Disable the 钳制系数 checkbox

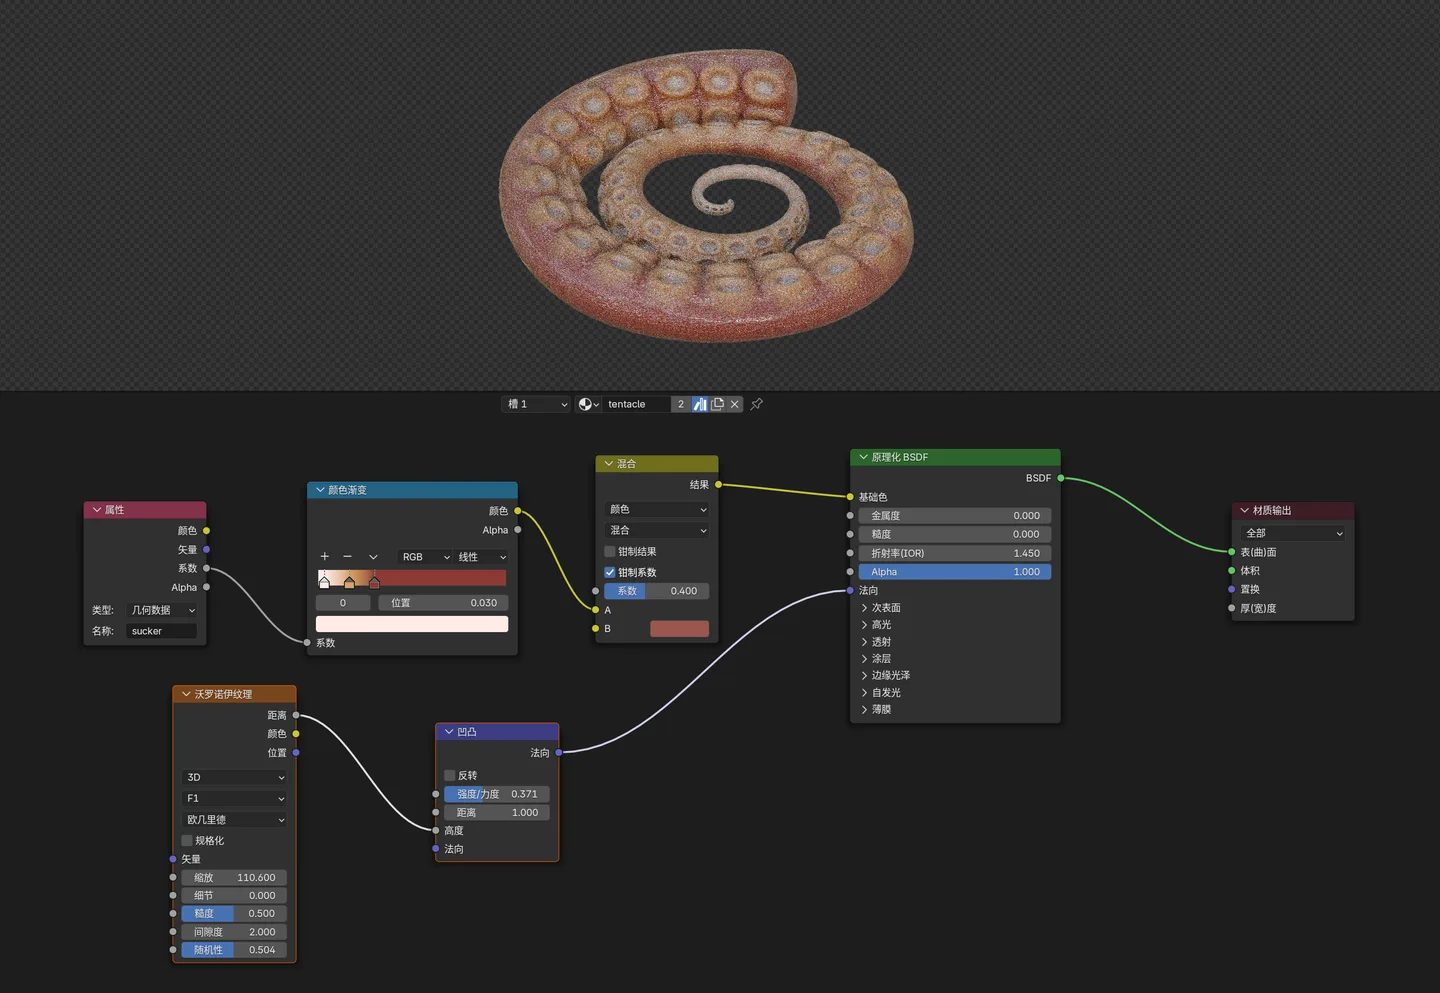point(610,572)
